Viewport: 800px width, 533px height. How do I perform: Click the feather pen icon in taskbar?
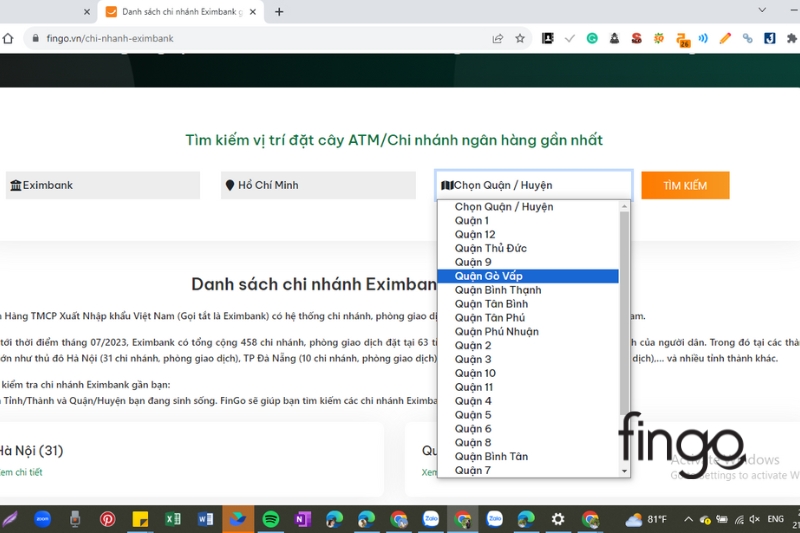coord(10,519)
